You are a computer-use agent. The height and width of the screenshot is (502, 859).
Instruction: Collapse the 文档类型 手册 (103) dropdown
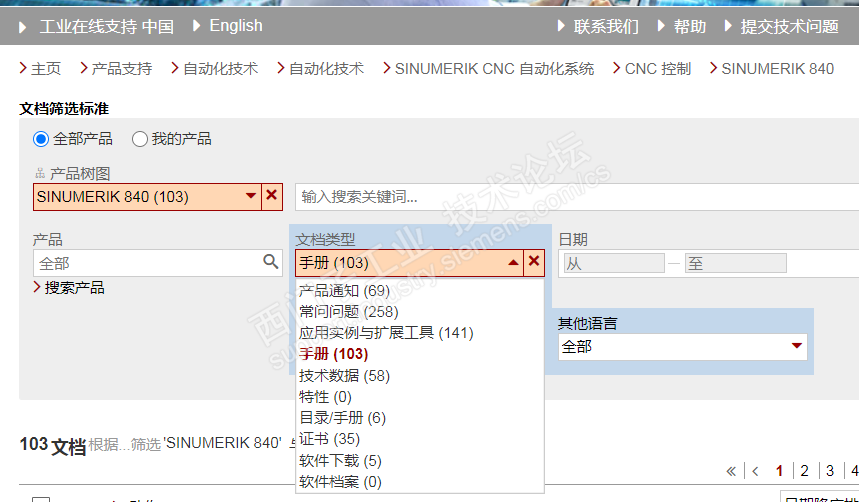(409, 263)
